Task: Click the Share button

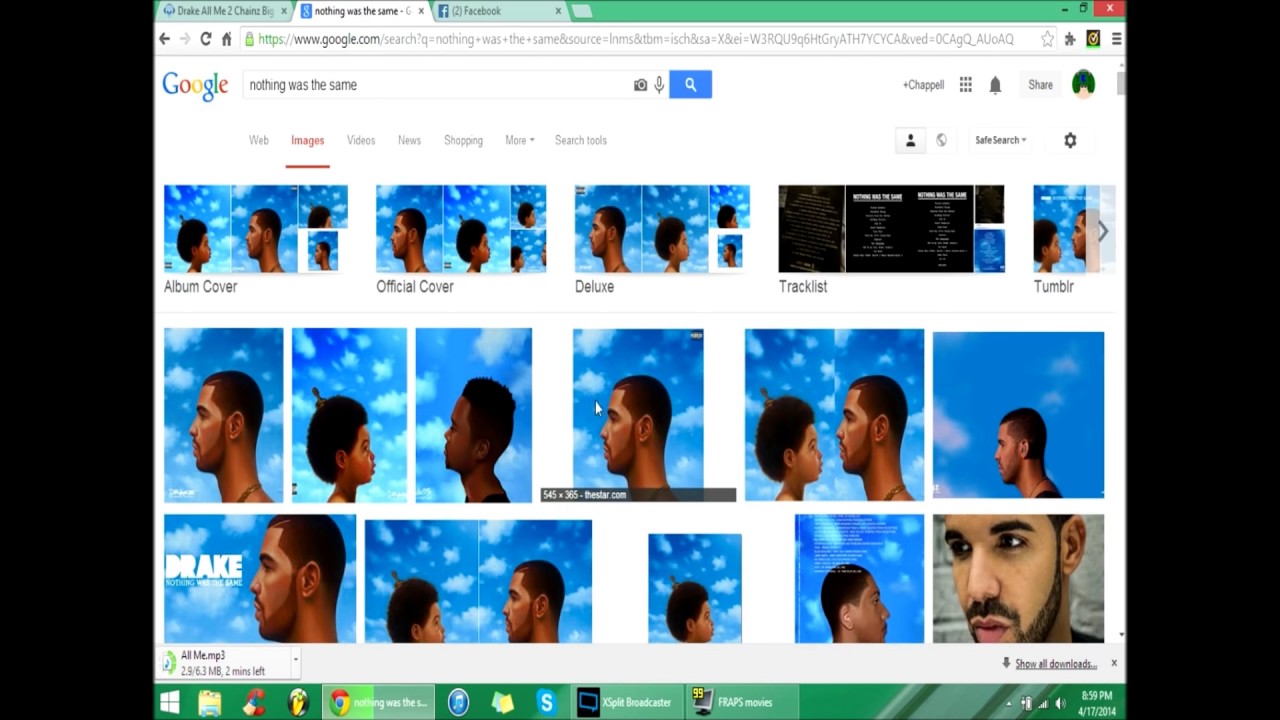Action: [1040, 85]
